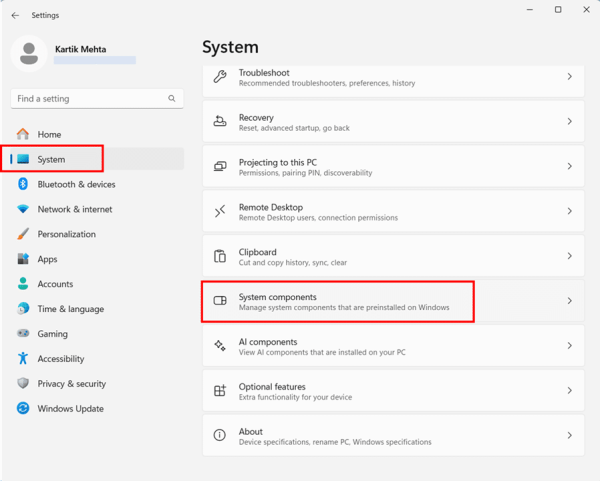Click the Projecting to this PC icon
Image resolution: width=600 pixels, height=481 pixels.
tap(220, 166)
